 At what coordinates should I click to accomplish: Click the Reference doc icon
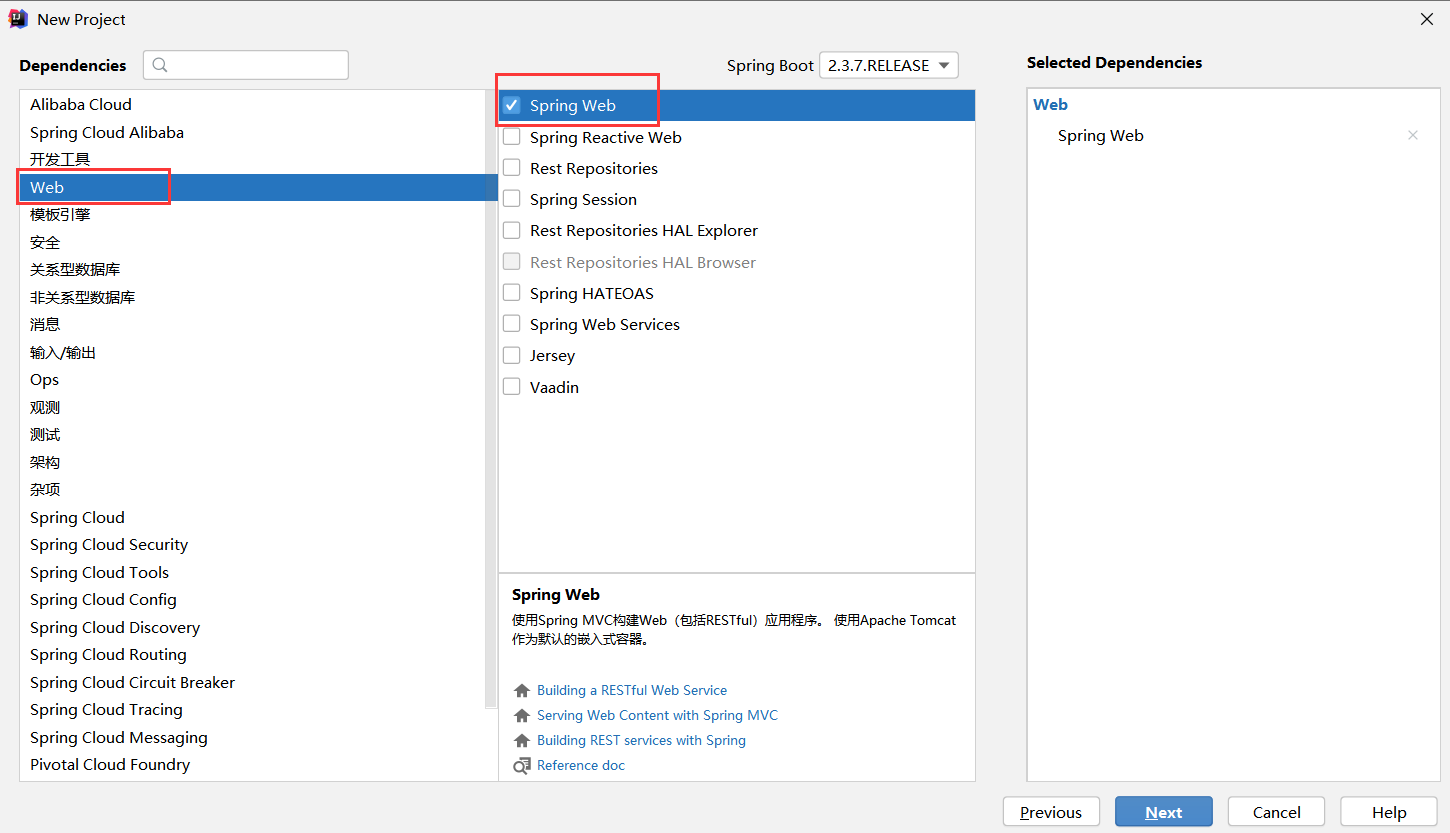521,766
